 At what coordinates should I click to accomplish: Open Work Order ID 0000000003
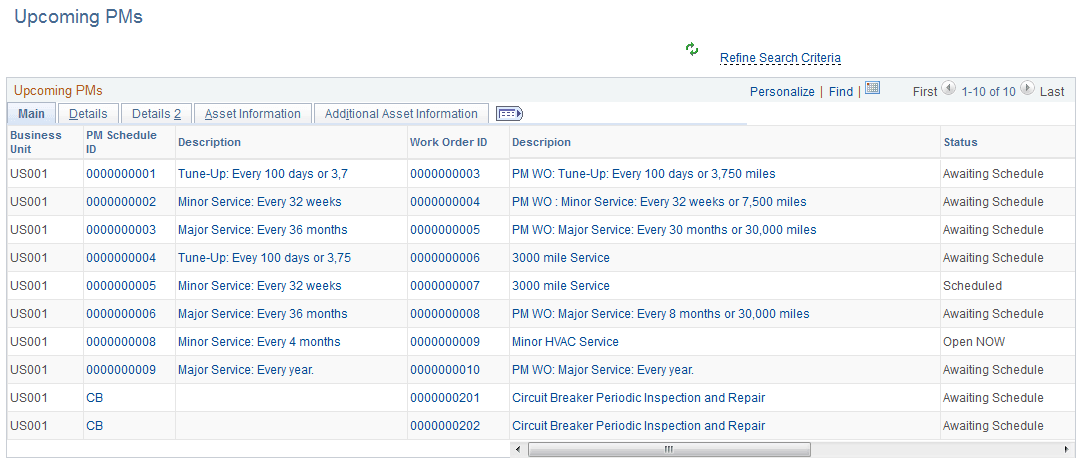(x=445, y=174)
